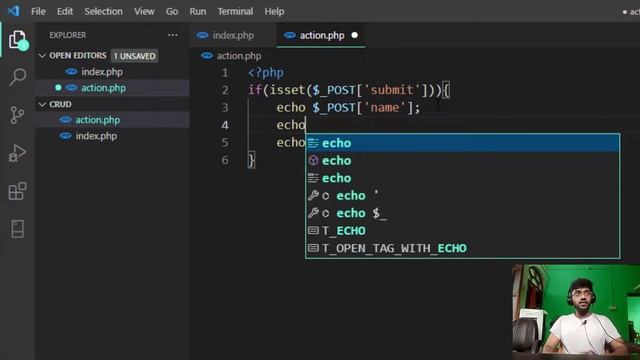The width and height of the screenshot is (640, 360).
Task: Choose the third echo suggestion
Action: tap(462, 178)
